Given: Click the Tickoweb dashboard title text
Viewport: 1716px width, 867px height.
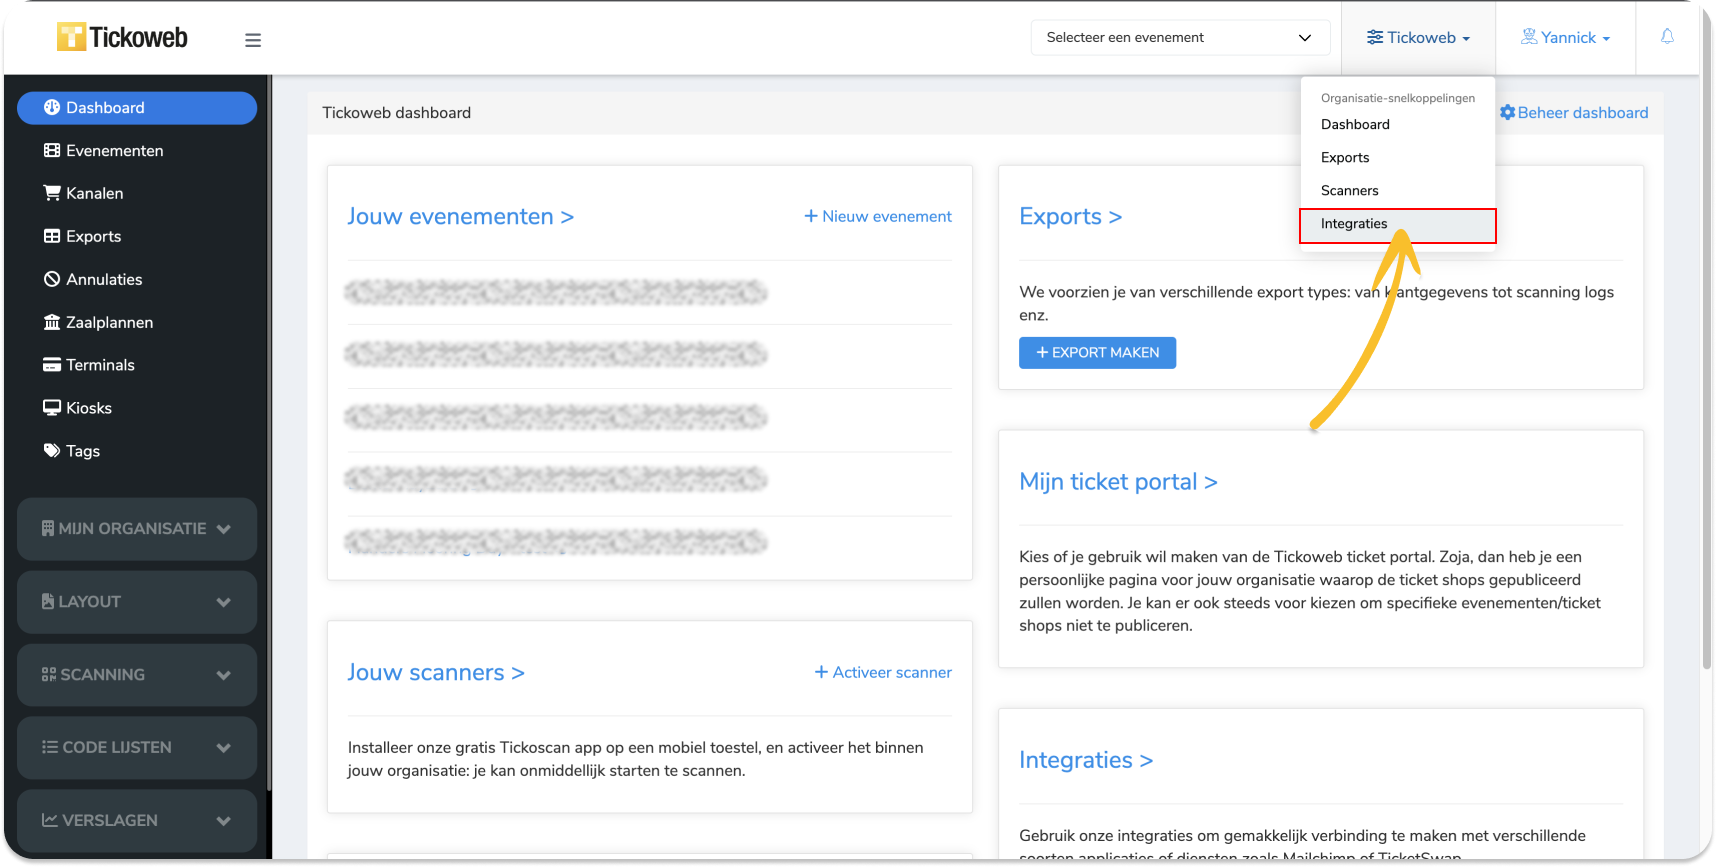Looking at the screenshot, I should tap(396, 113).
